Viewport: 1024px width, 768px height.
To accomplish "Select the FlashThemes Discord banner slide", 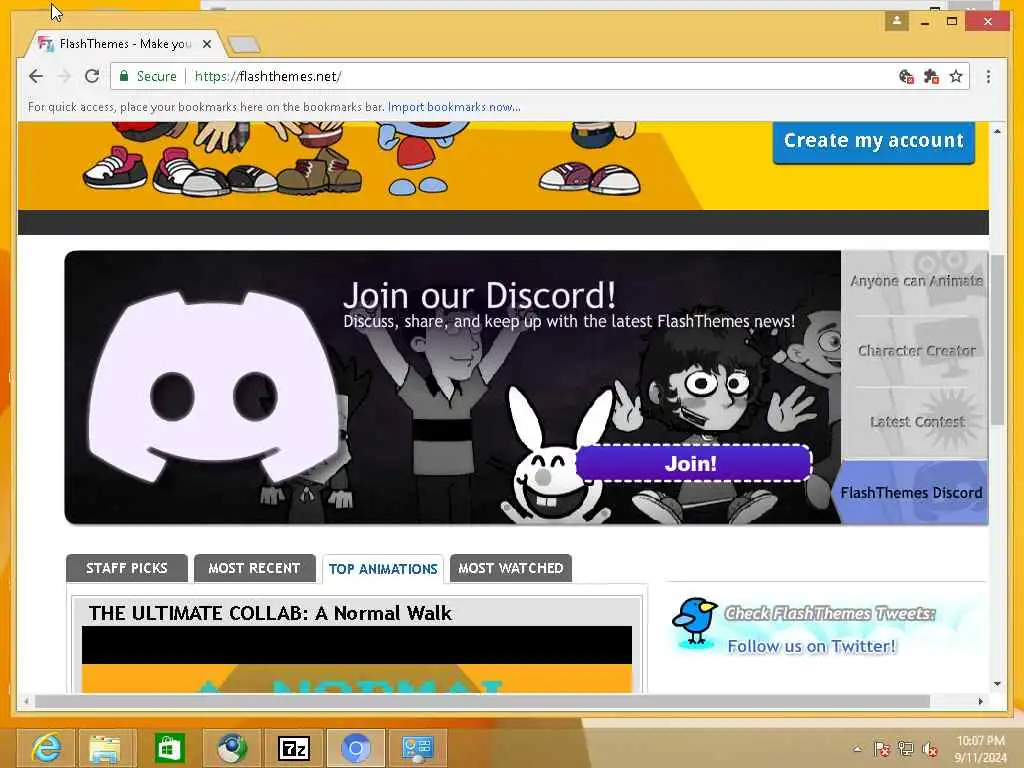I will pos(912,492).
